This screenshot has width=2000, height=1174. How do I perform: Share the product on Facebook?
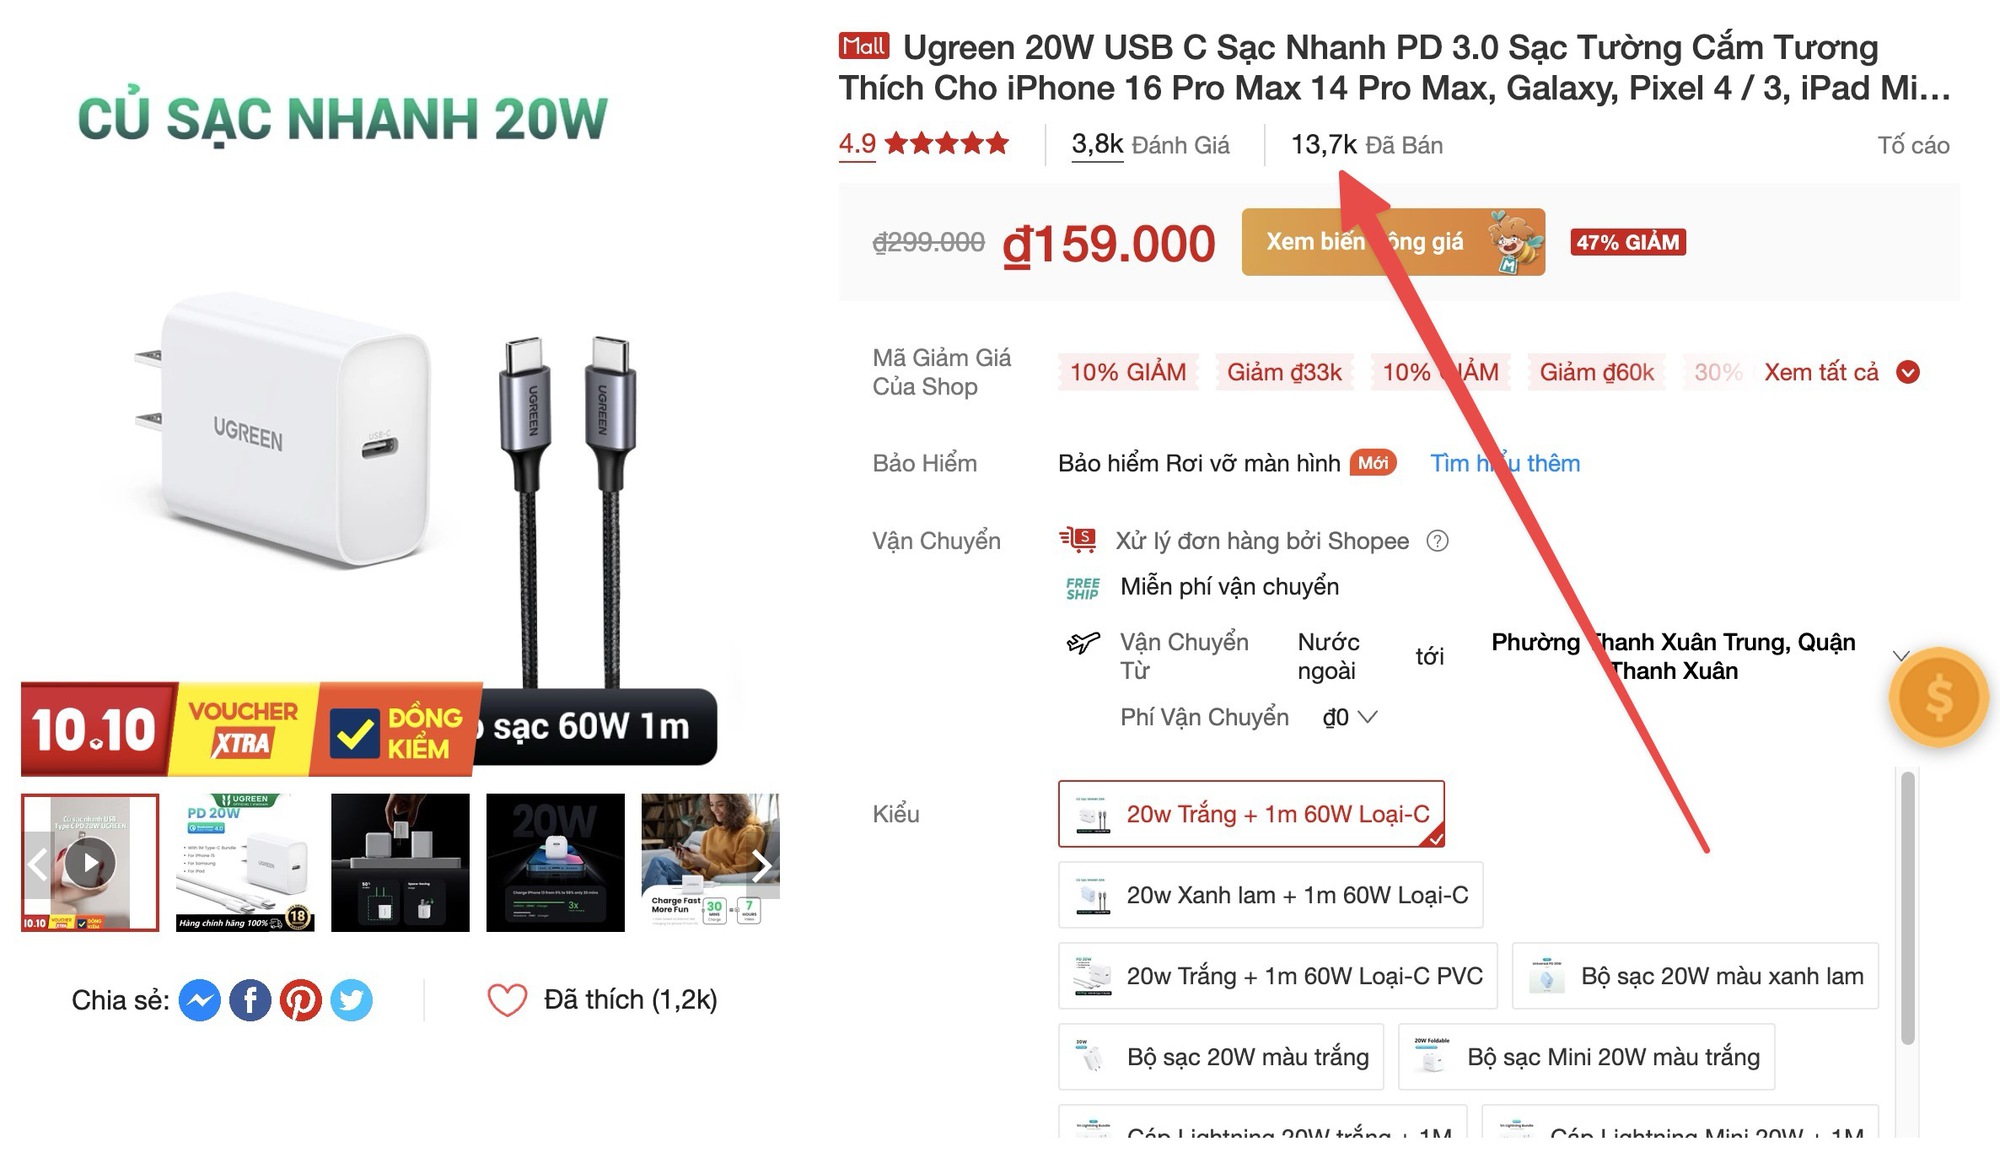(250, 999)
